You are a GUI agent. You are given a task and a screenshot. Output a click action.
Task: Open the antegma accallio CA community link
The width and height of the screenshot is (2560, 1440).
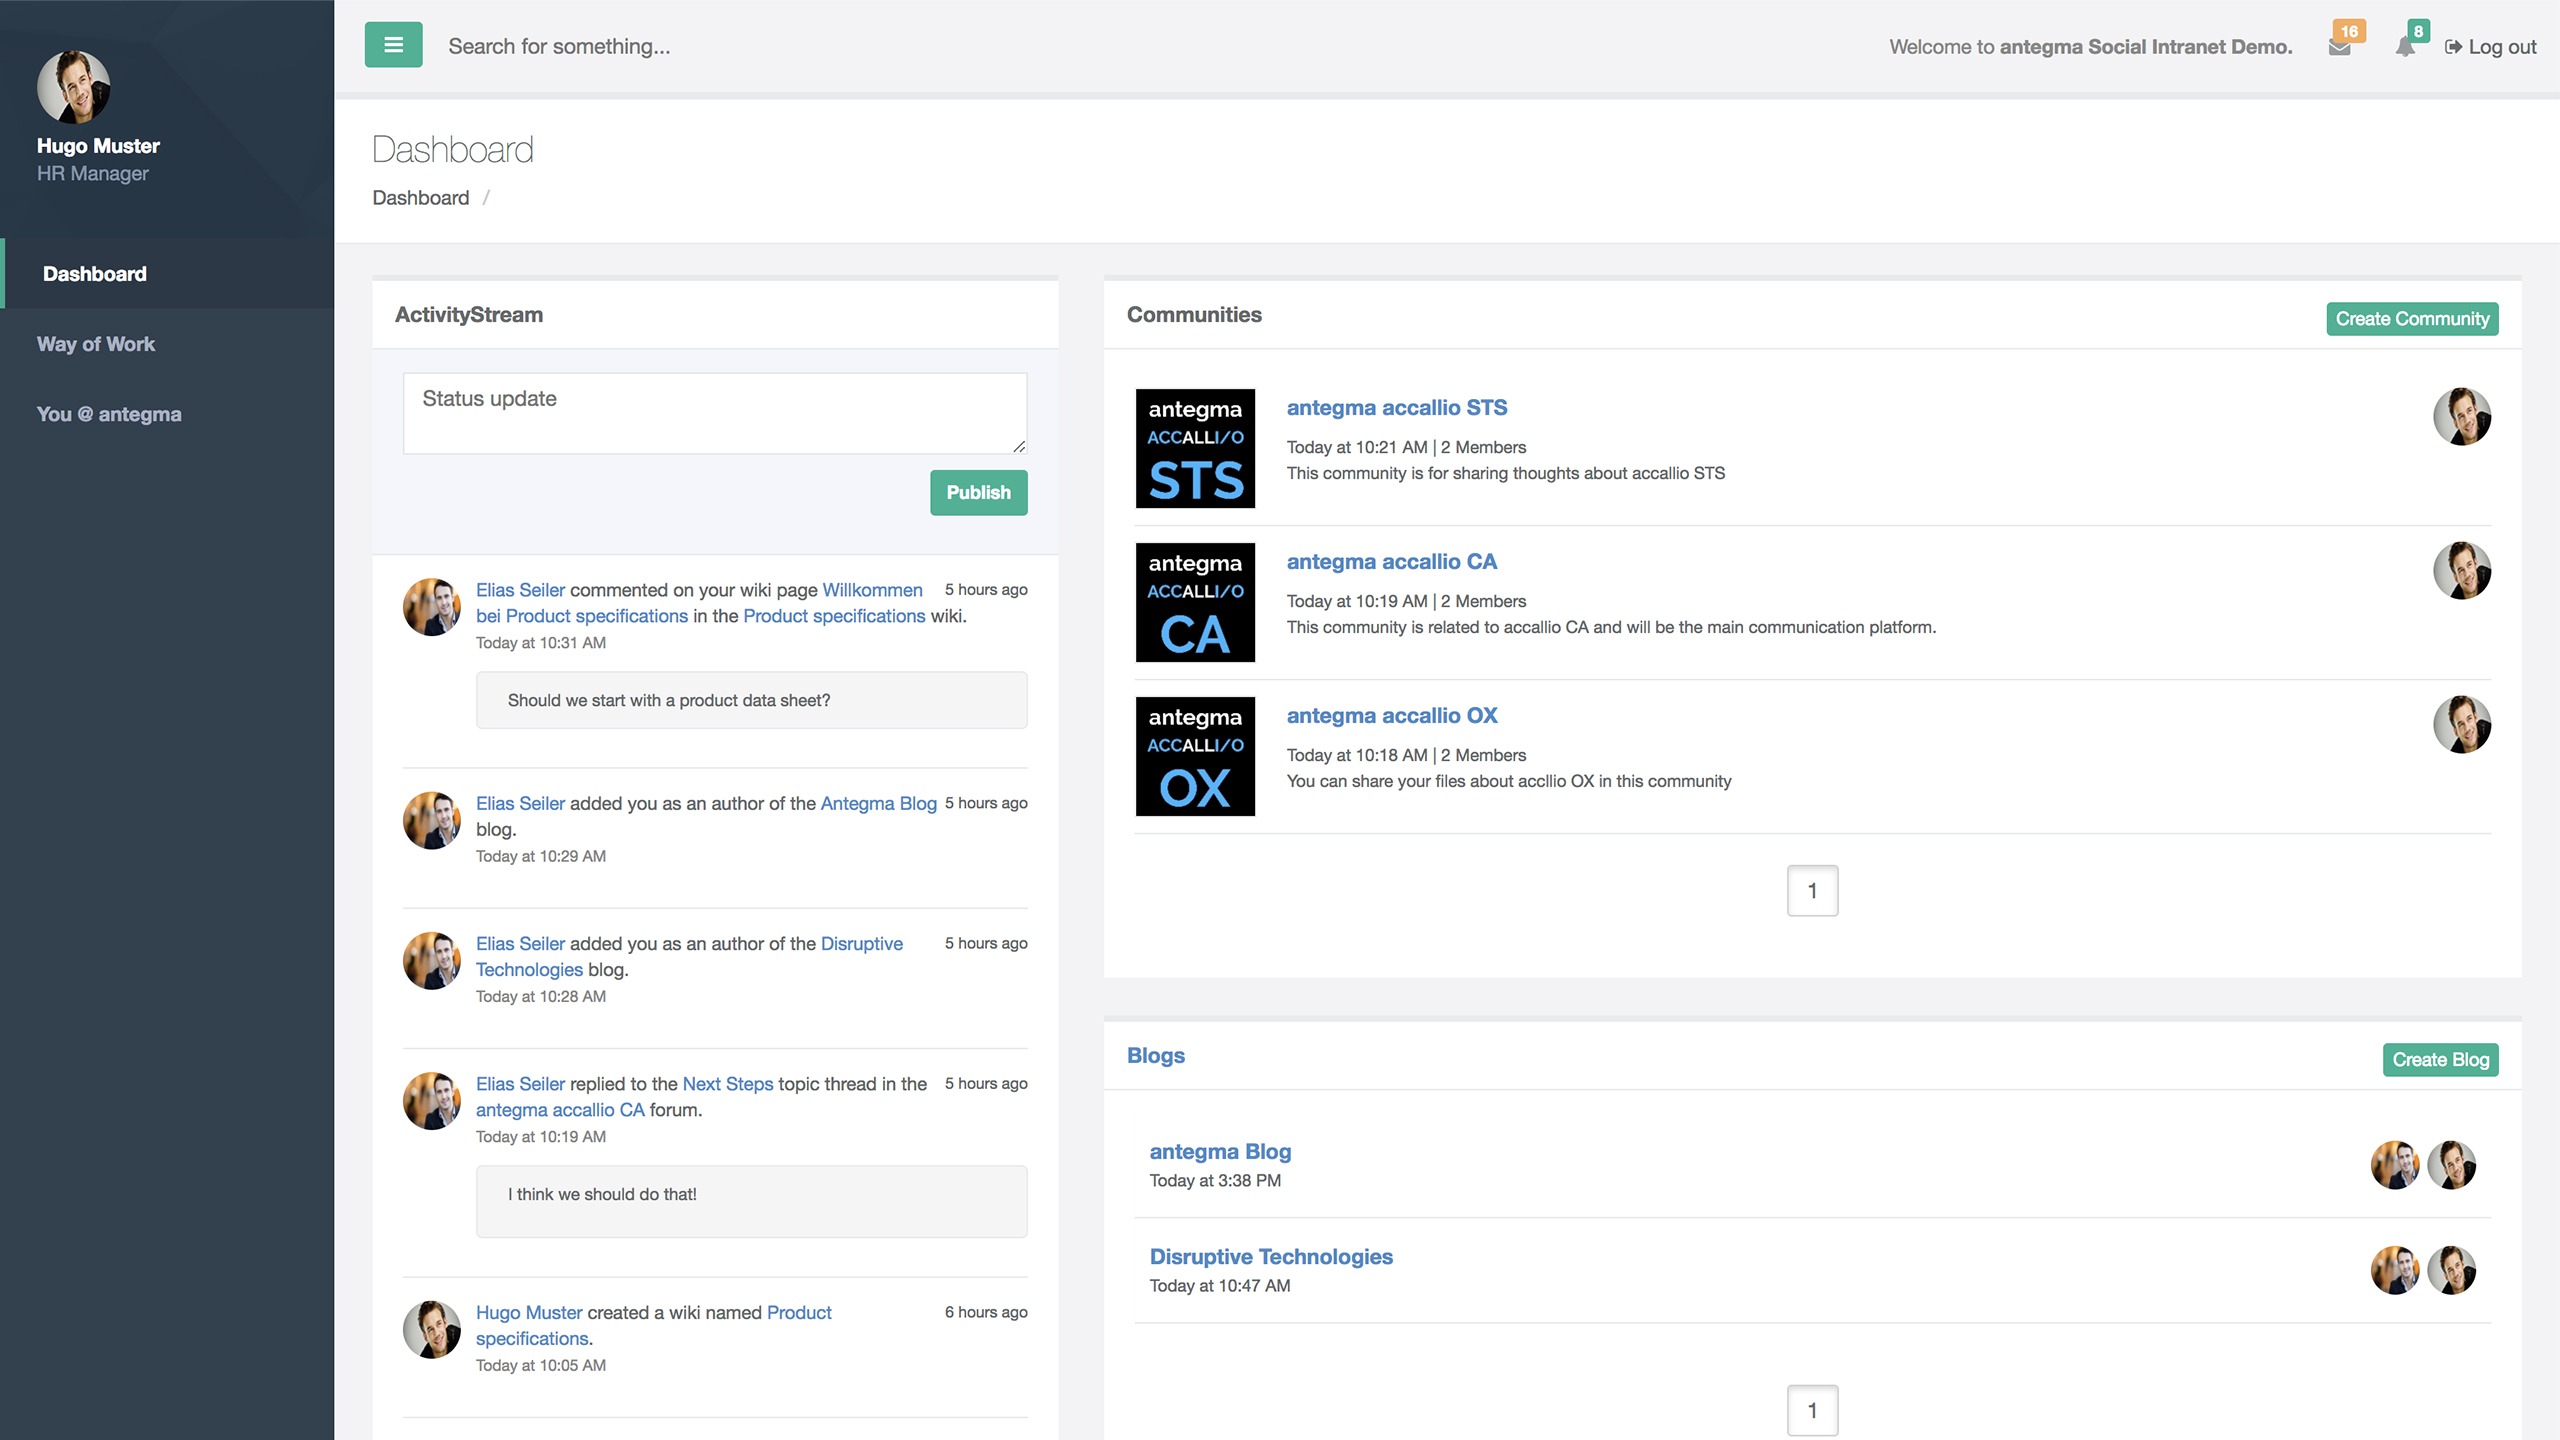1392,562
